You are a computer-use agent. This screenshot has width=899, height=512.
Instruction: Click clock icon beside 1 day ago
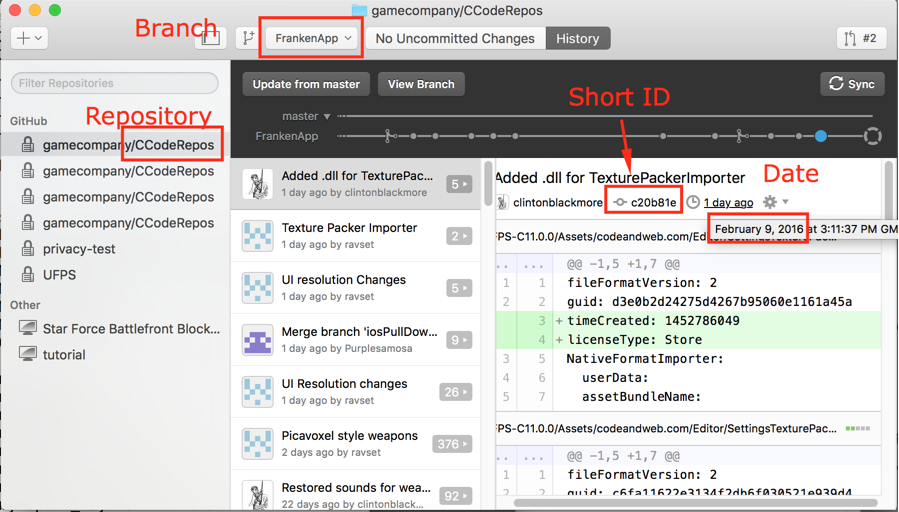tap(693, 202)
